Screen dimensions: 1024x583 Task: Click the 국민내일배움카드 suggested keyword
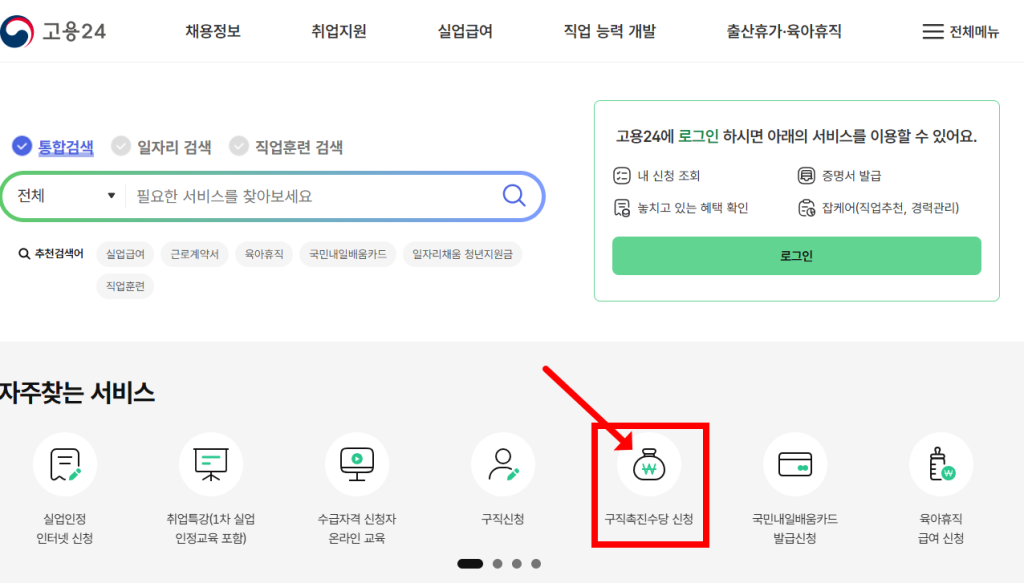pos(347,254)
